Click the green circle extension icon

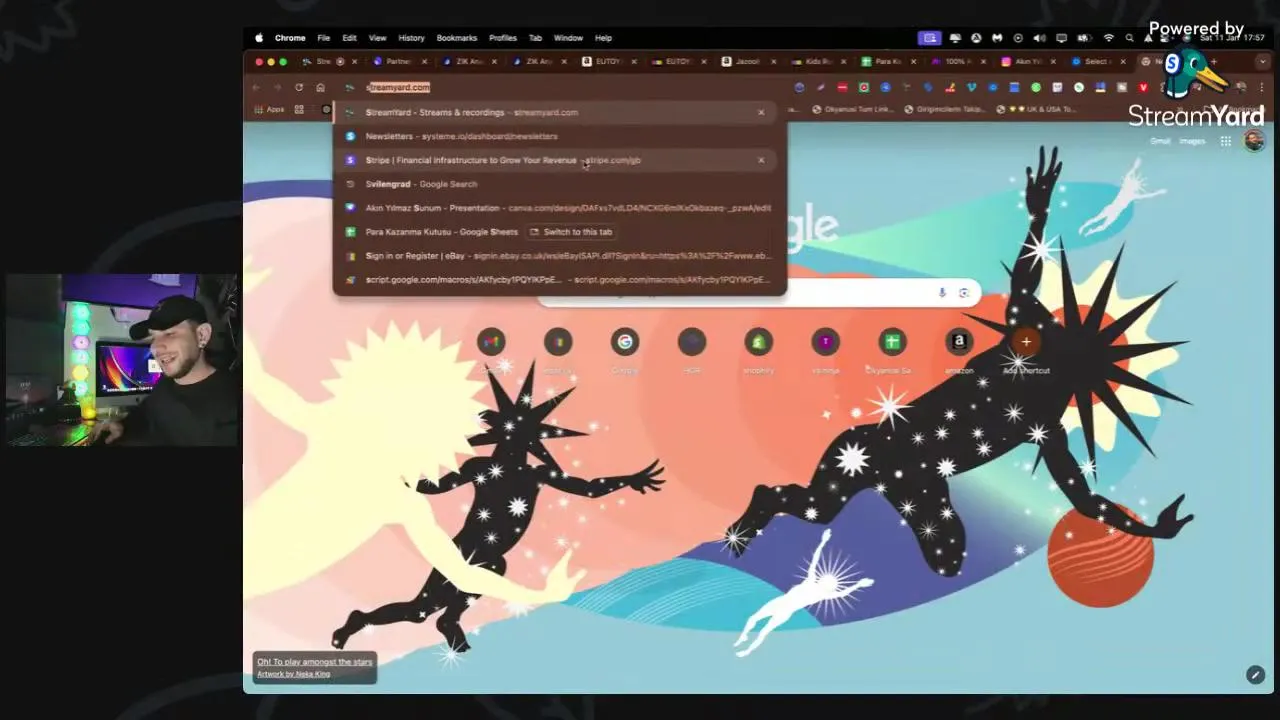[x=1036, y=87]
